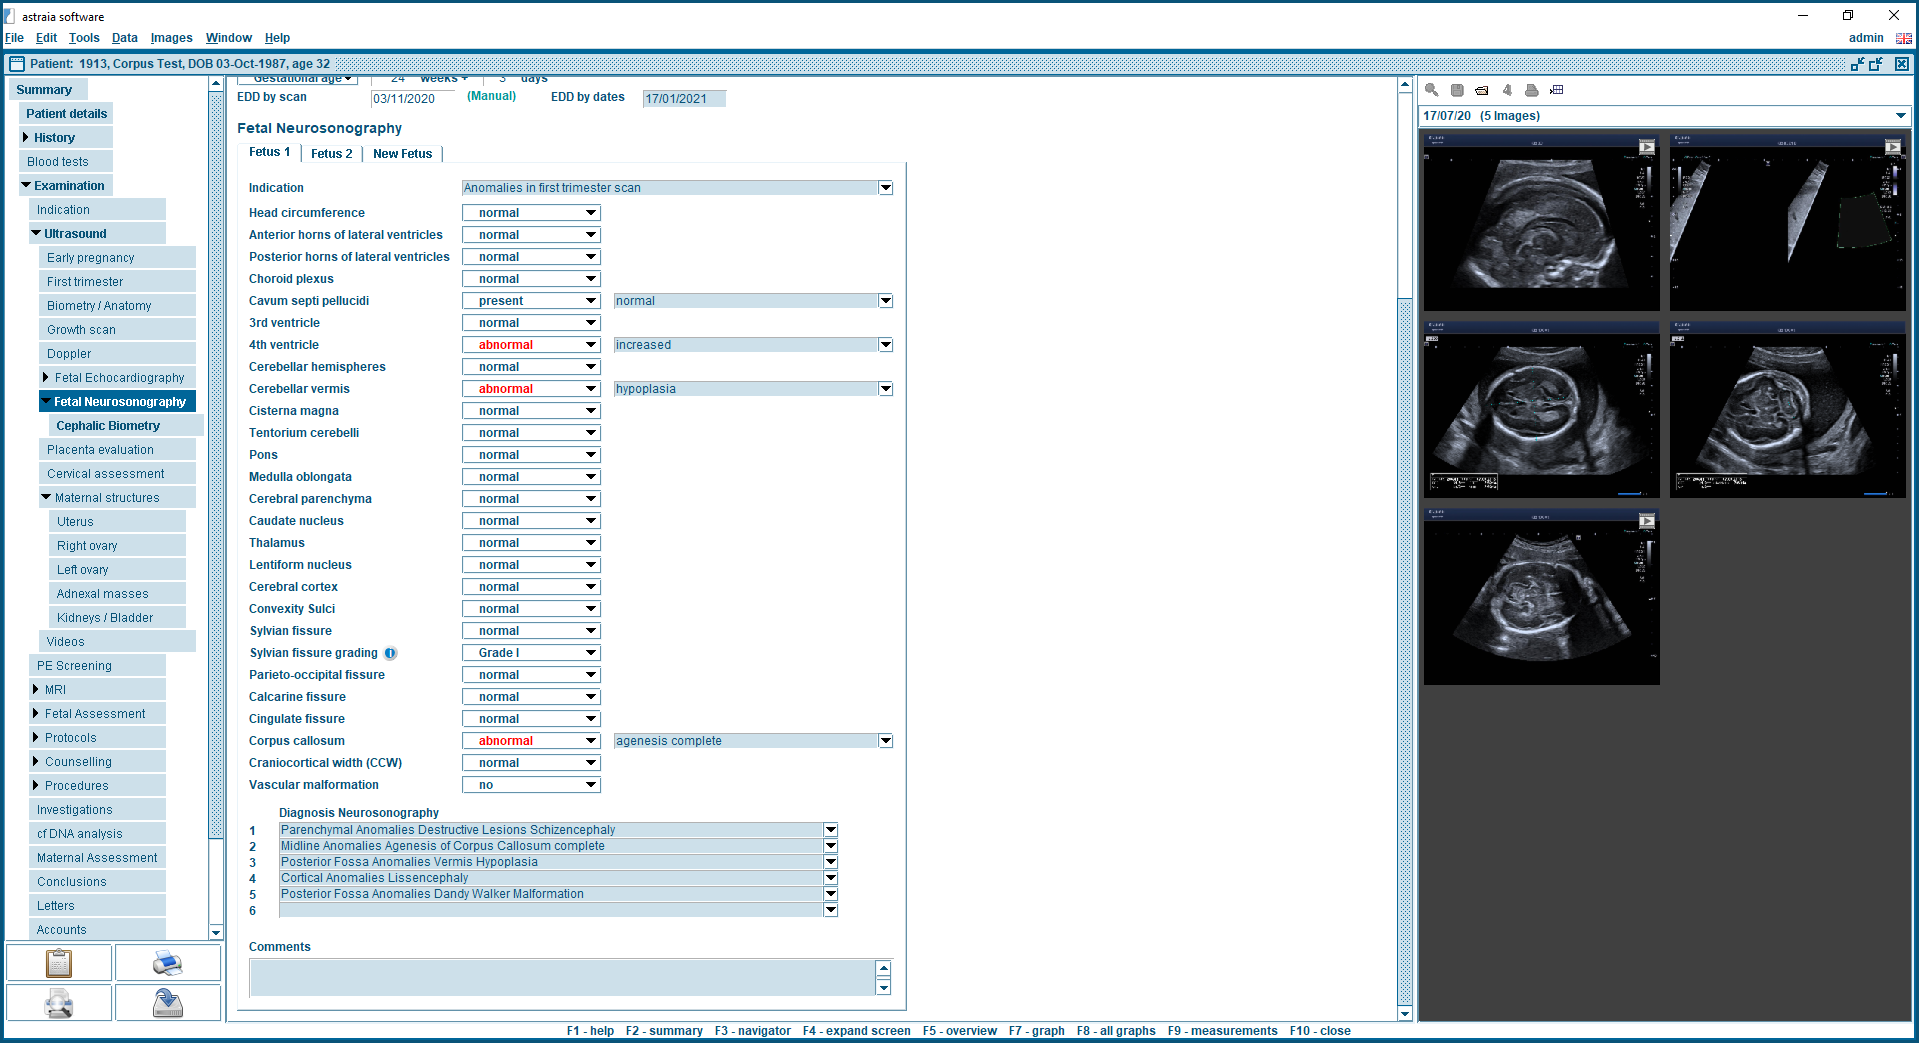Image resolution: width=1919 pixels, height=1043 pixels.
Task: Click the clipboard report icon button
Action: click(x=59, y=963)
